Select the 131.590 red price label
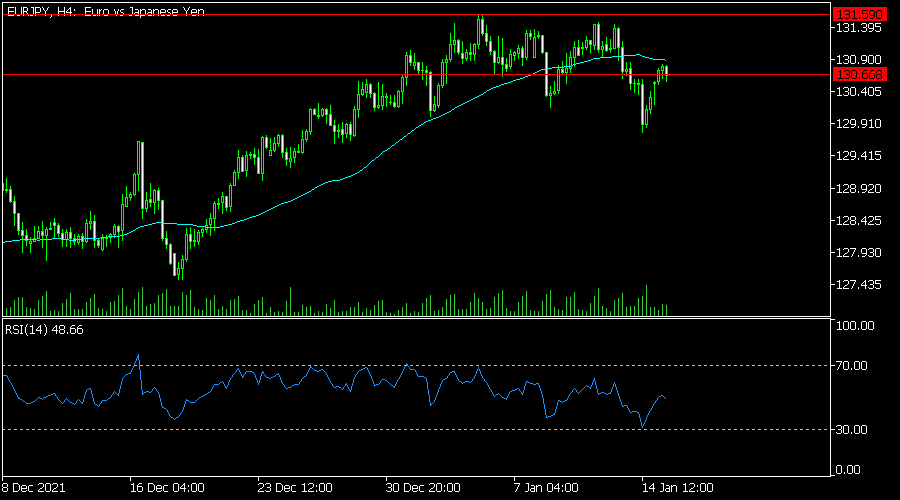Image resolution: width=900 pixels, height=500 pixels. click(859, 14)
